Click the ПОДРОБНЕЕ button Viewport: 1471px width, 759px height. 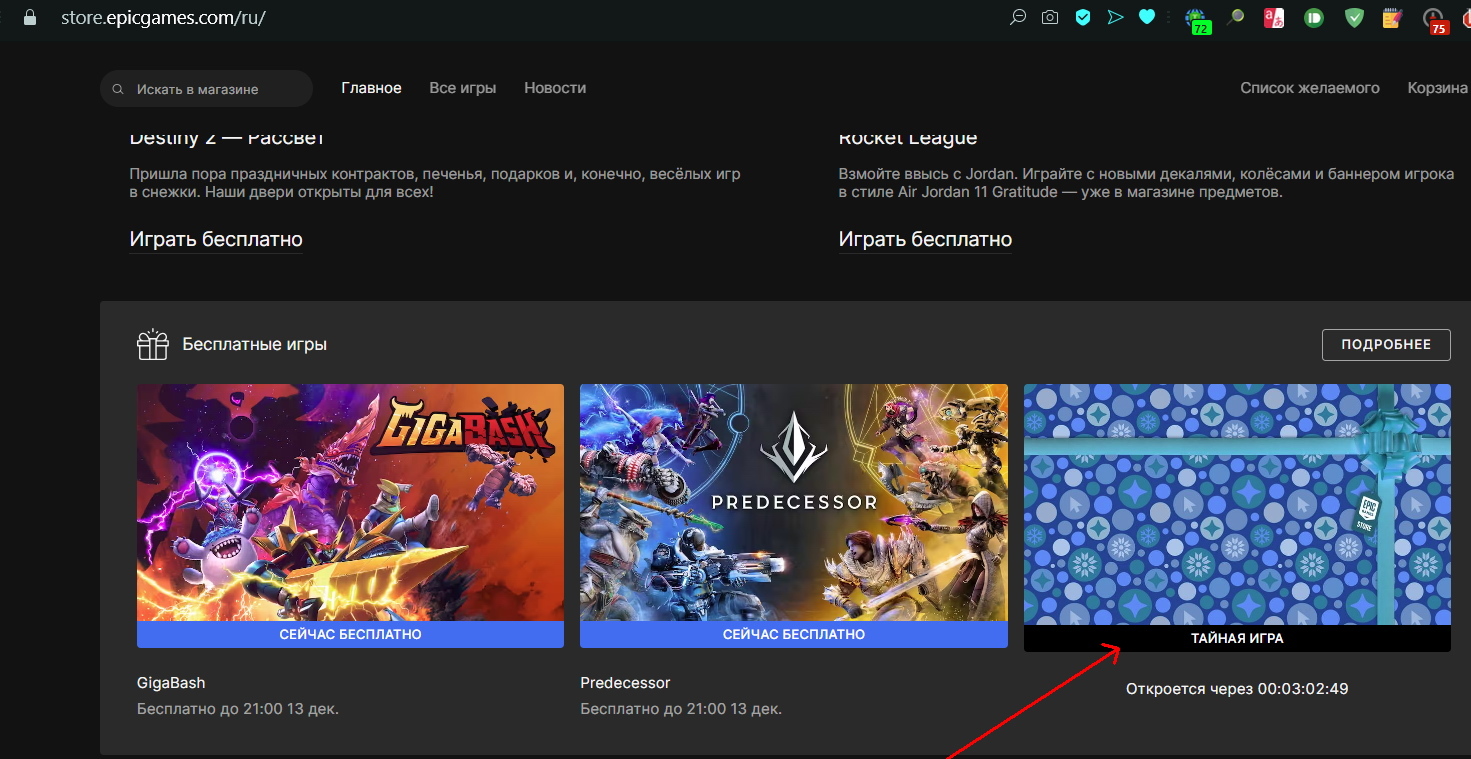(1386, 344)
